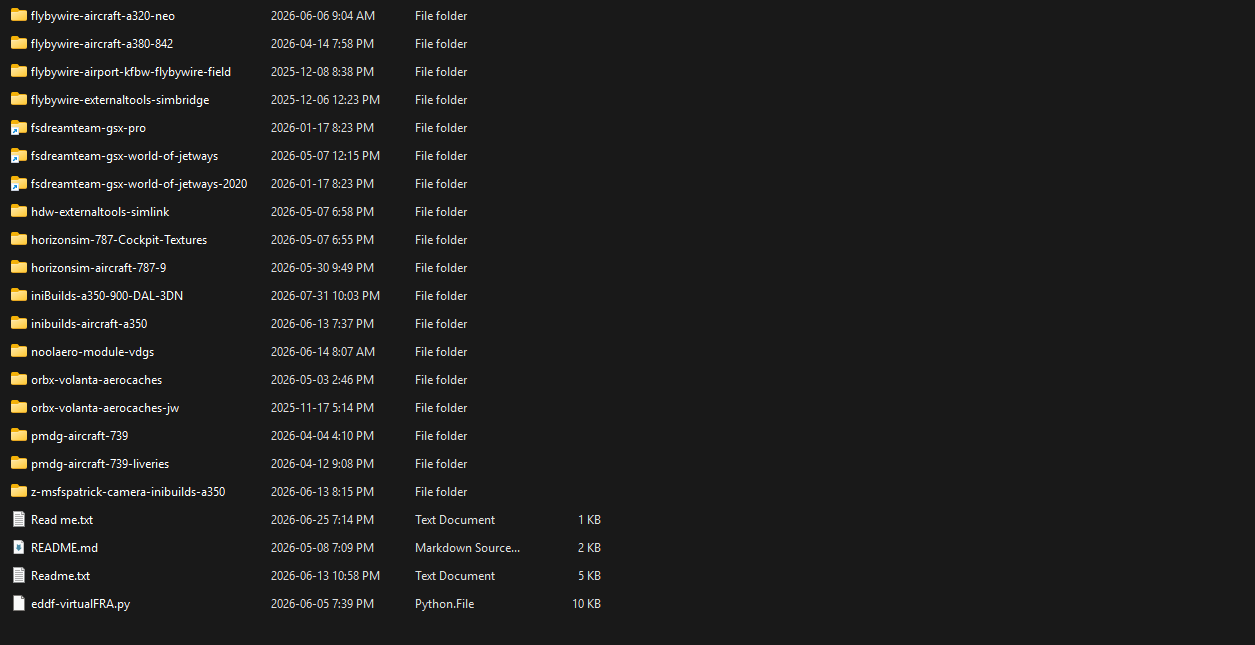Select the horizonsim-aircraft-787-9 folder name
The width and height of the screenshot is (1255, 645).
(98, 268)
